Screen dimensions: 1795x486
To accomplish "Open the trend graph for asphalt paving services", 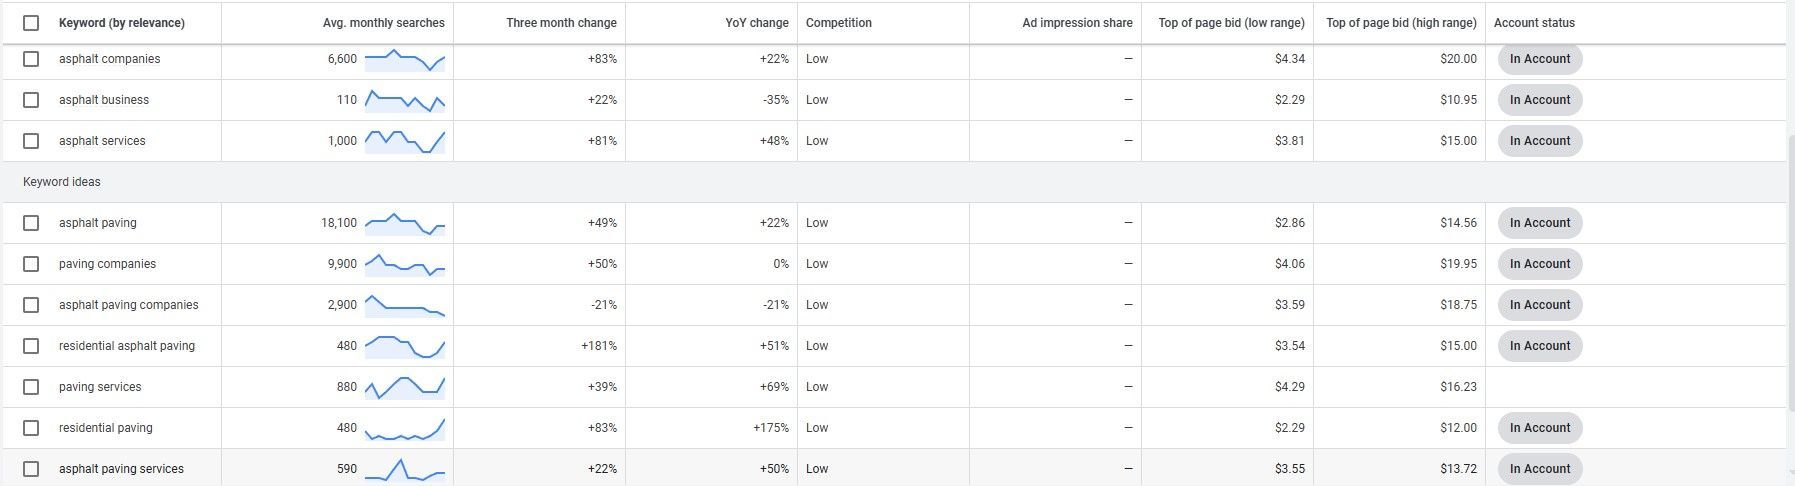I will click(x=405, y=469).
